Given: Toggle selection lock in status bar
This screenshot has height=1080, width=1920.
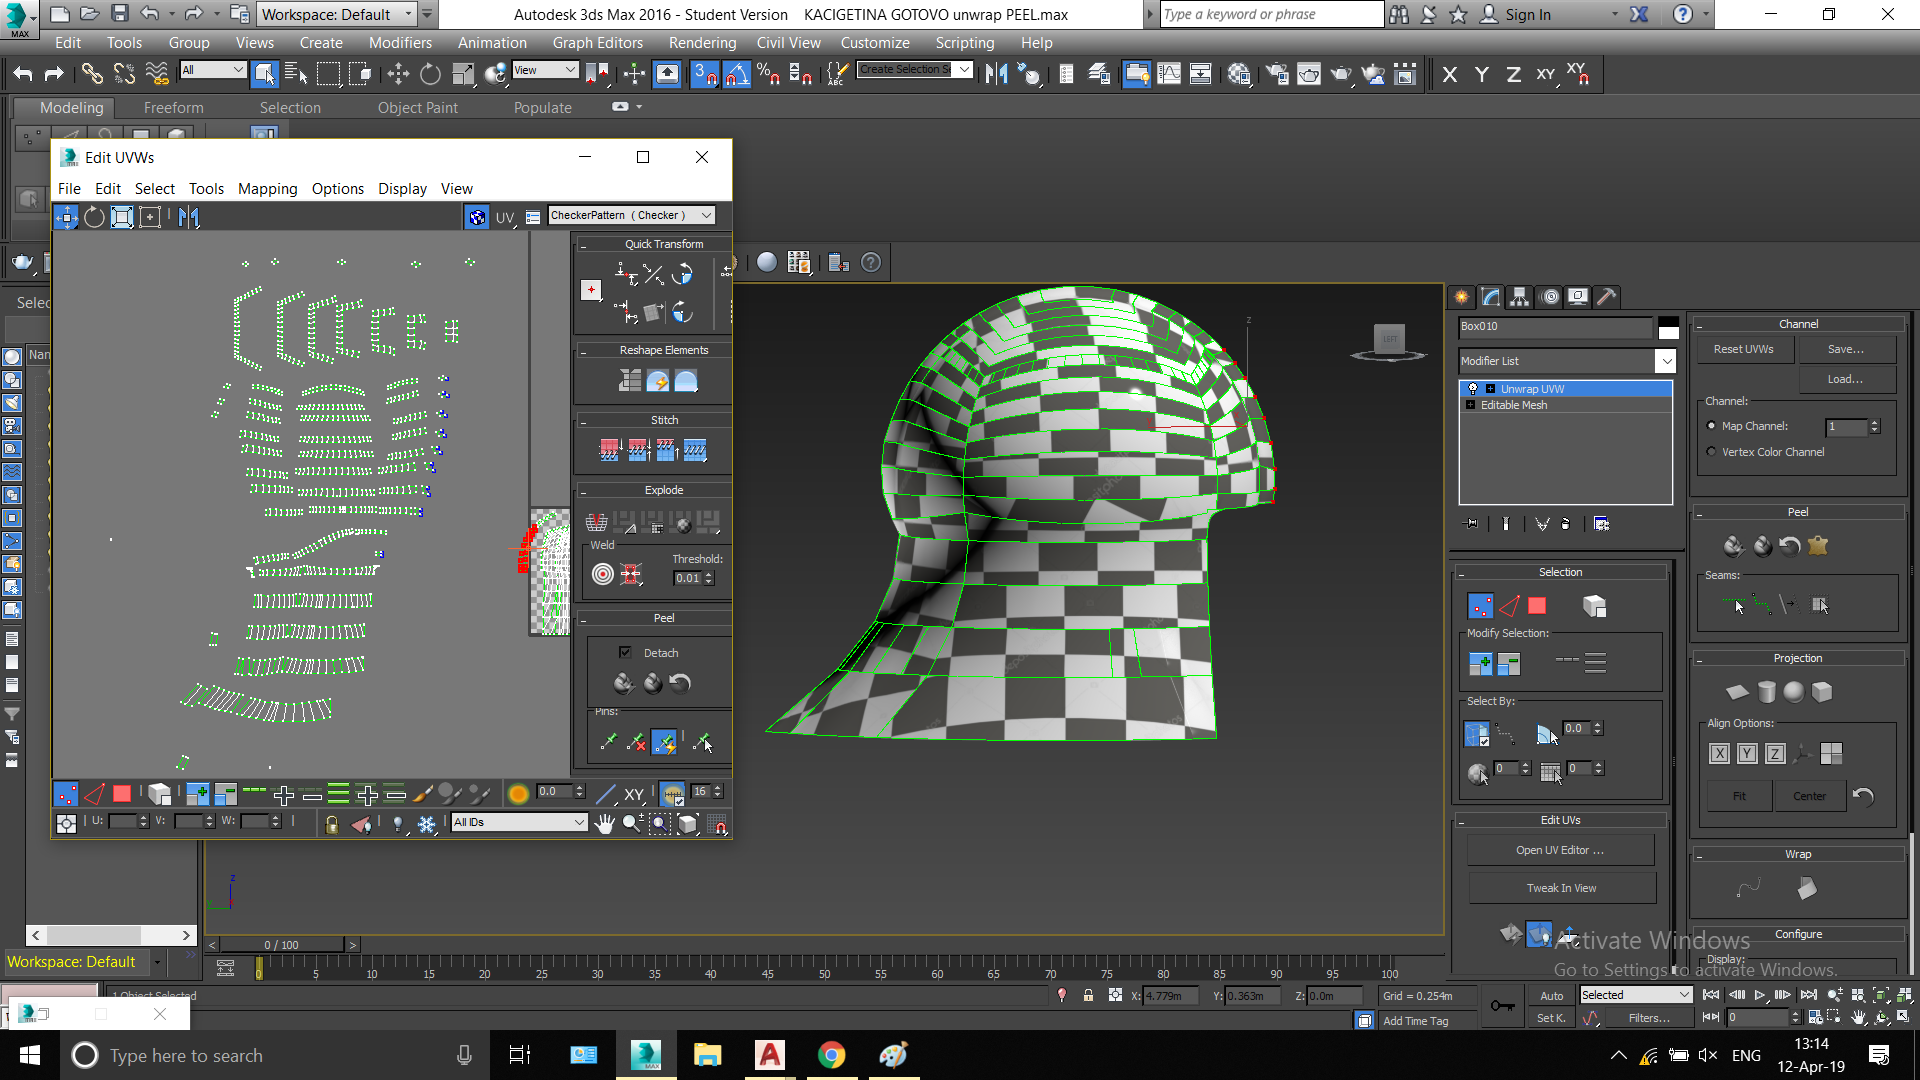Looking at the screenshot, I should [1088, 995].
